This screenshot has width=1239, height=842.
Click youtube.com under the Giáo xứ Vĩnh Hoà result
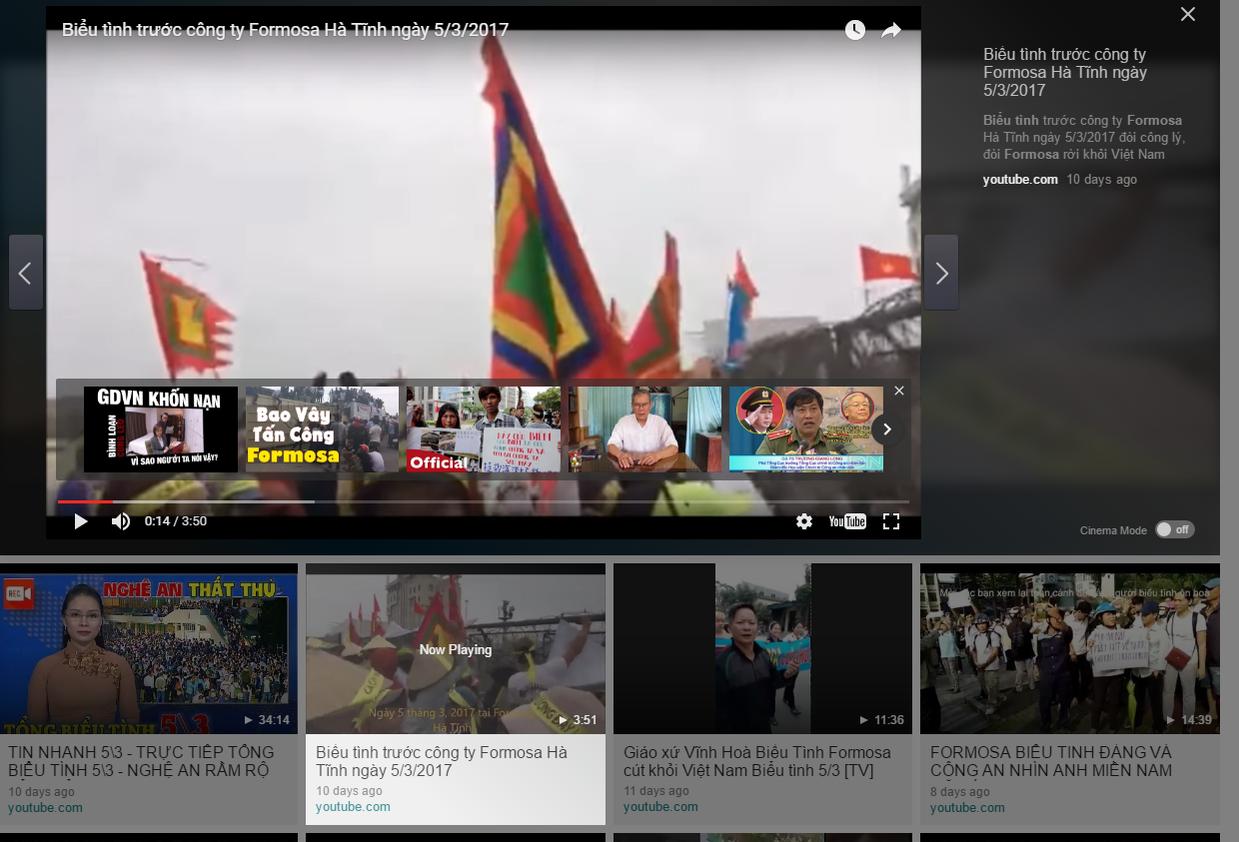[660, 807]
